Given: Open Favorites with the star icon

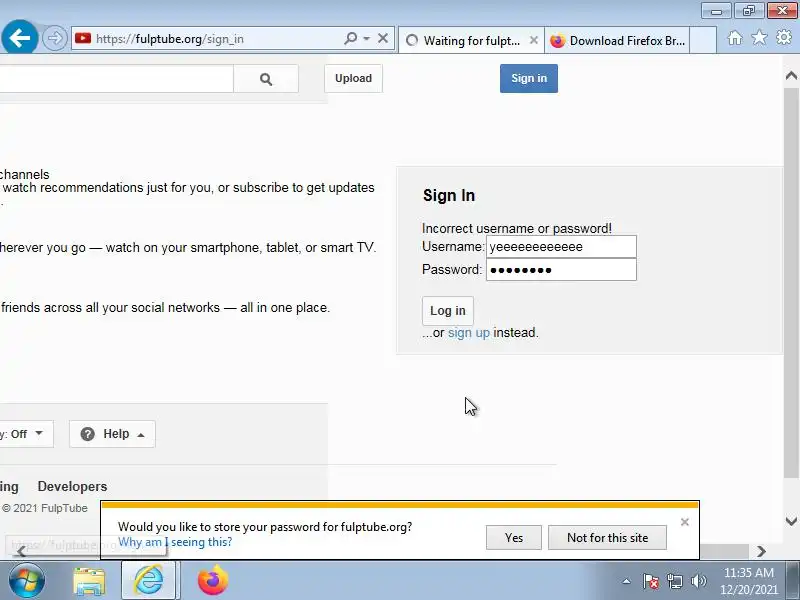Looking at the screenshot, I should coord(759,37).
